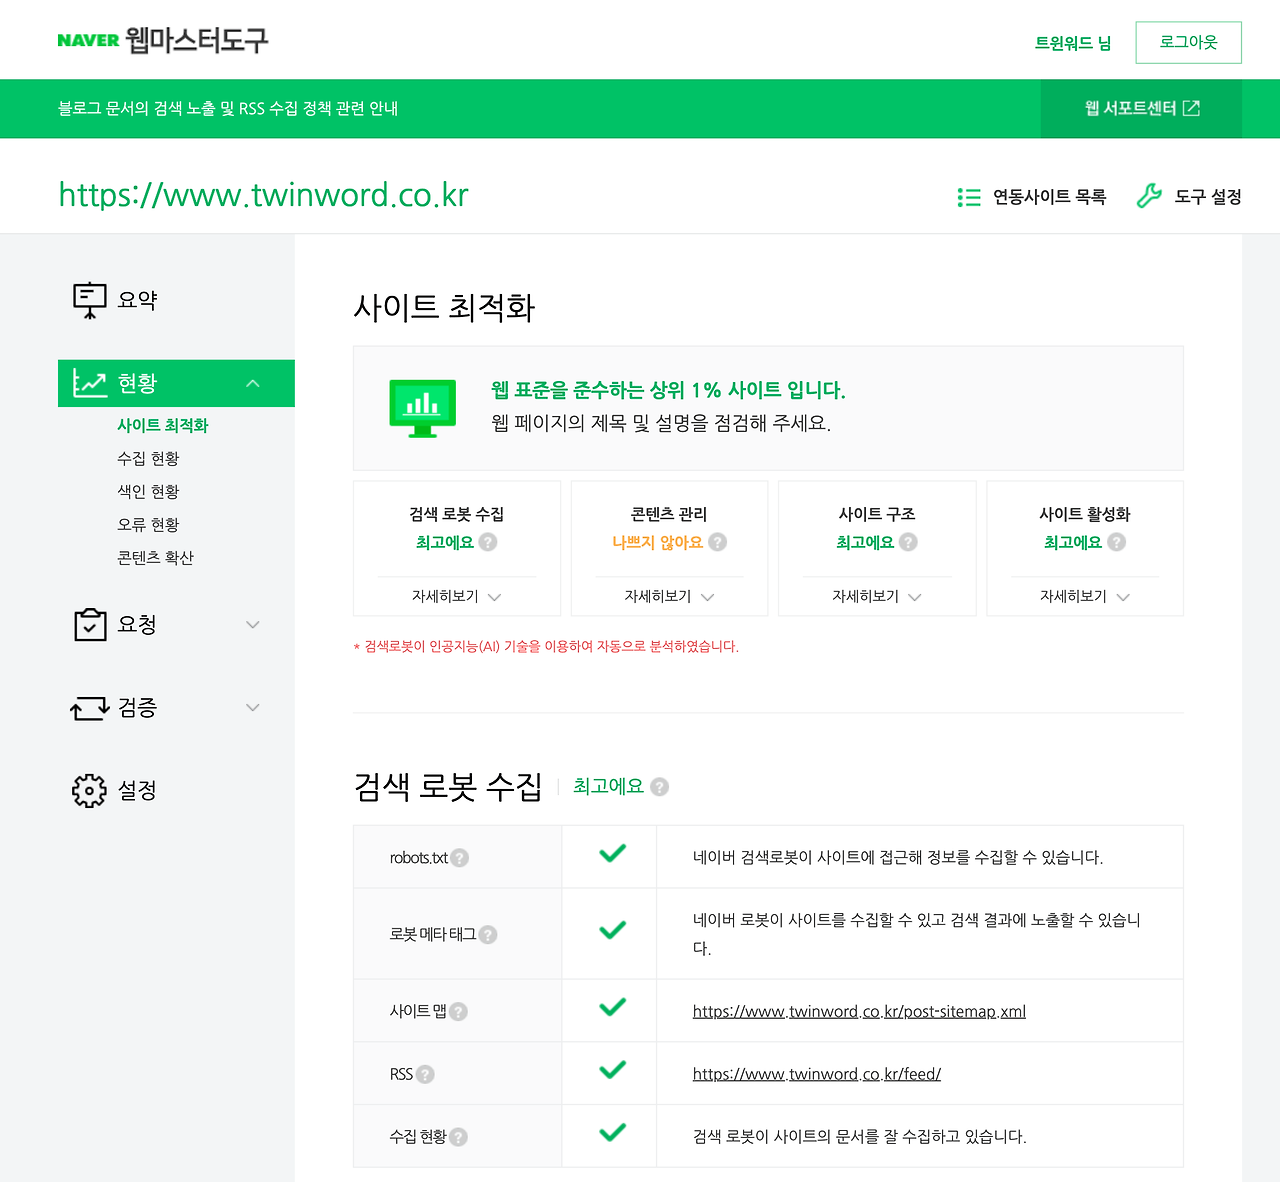Viewport: 1280px width, 1182px height.
Task: Click the help icon beside 검색 로봇 수집 rating
Action: tap(659, 787)
